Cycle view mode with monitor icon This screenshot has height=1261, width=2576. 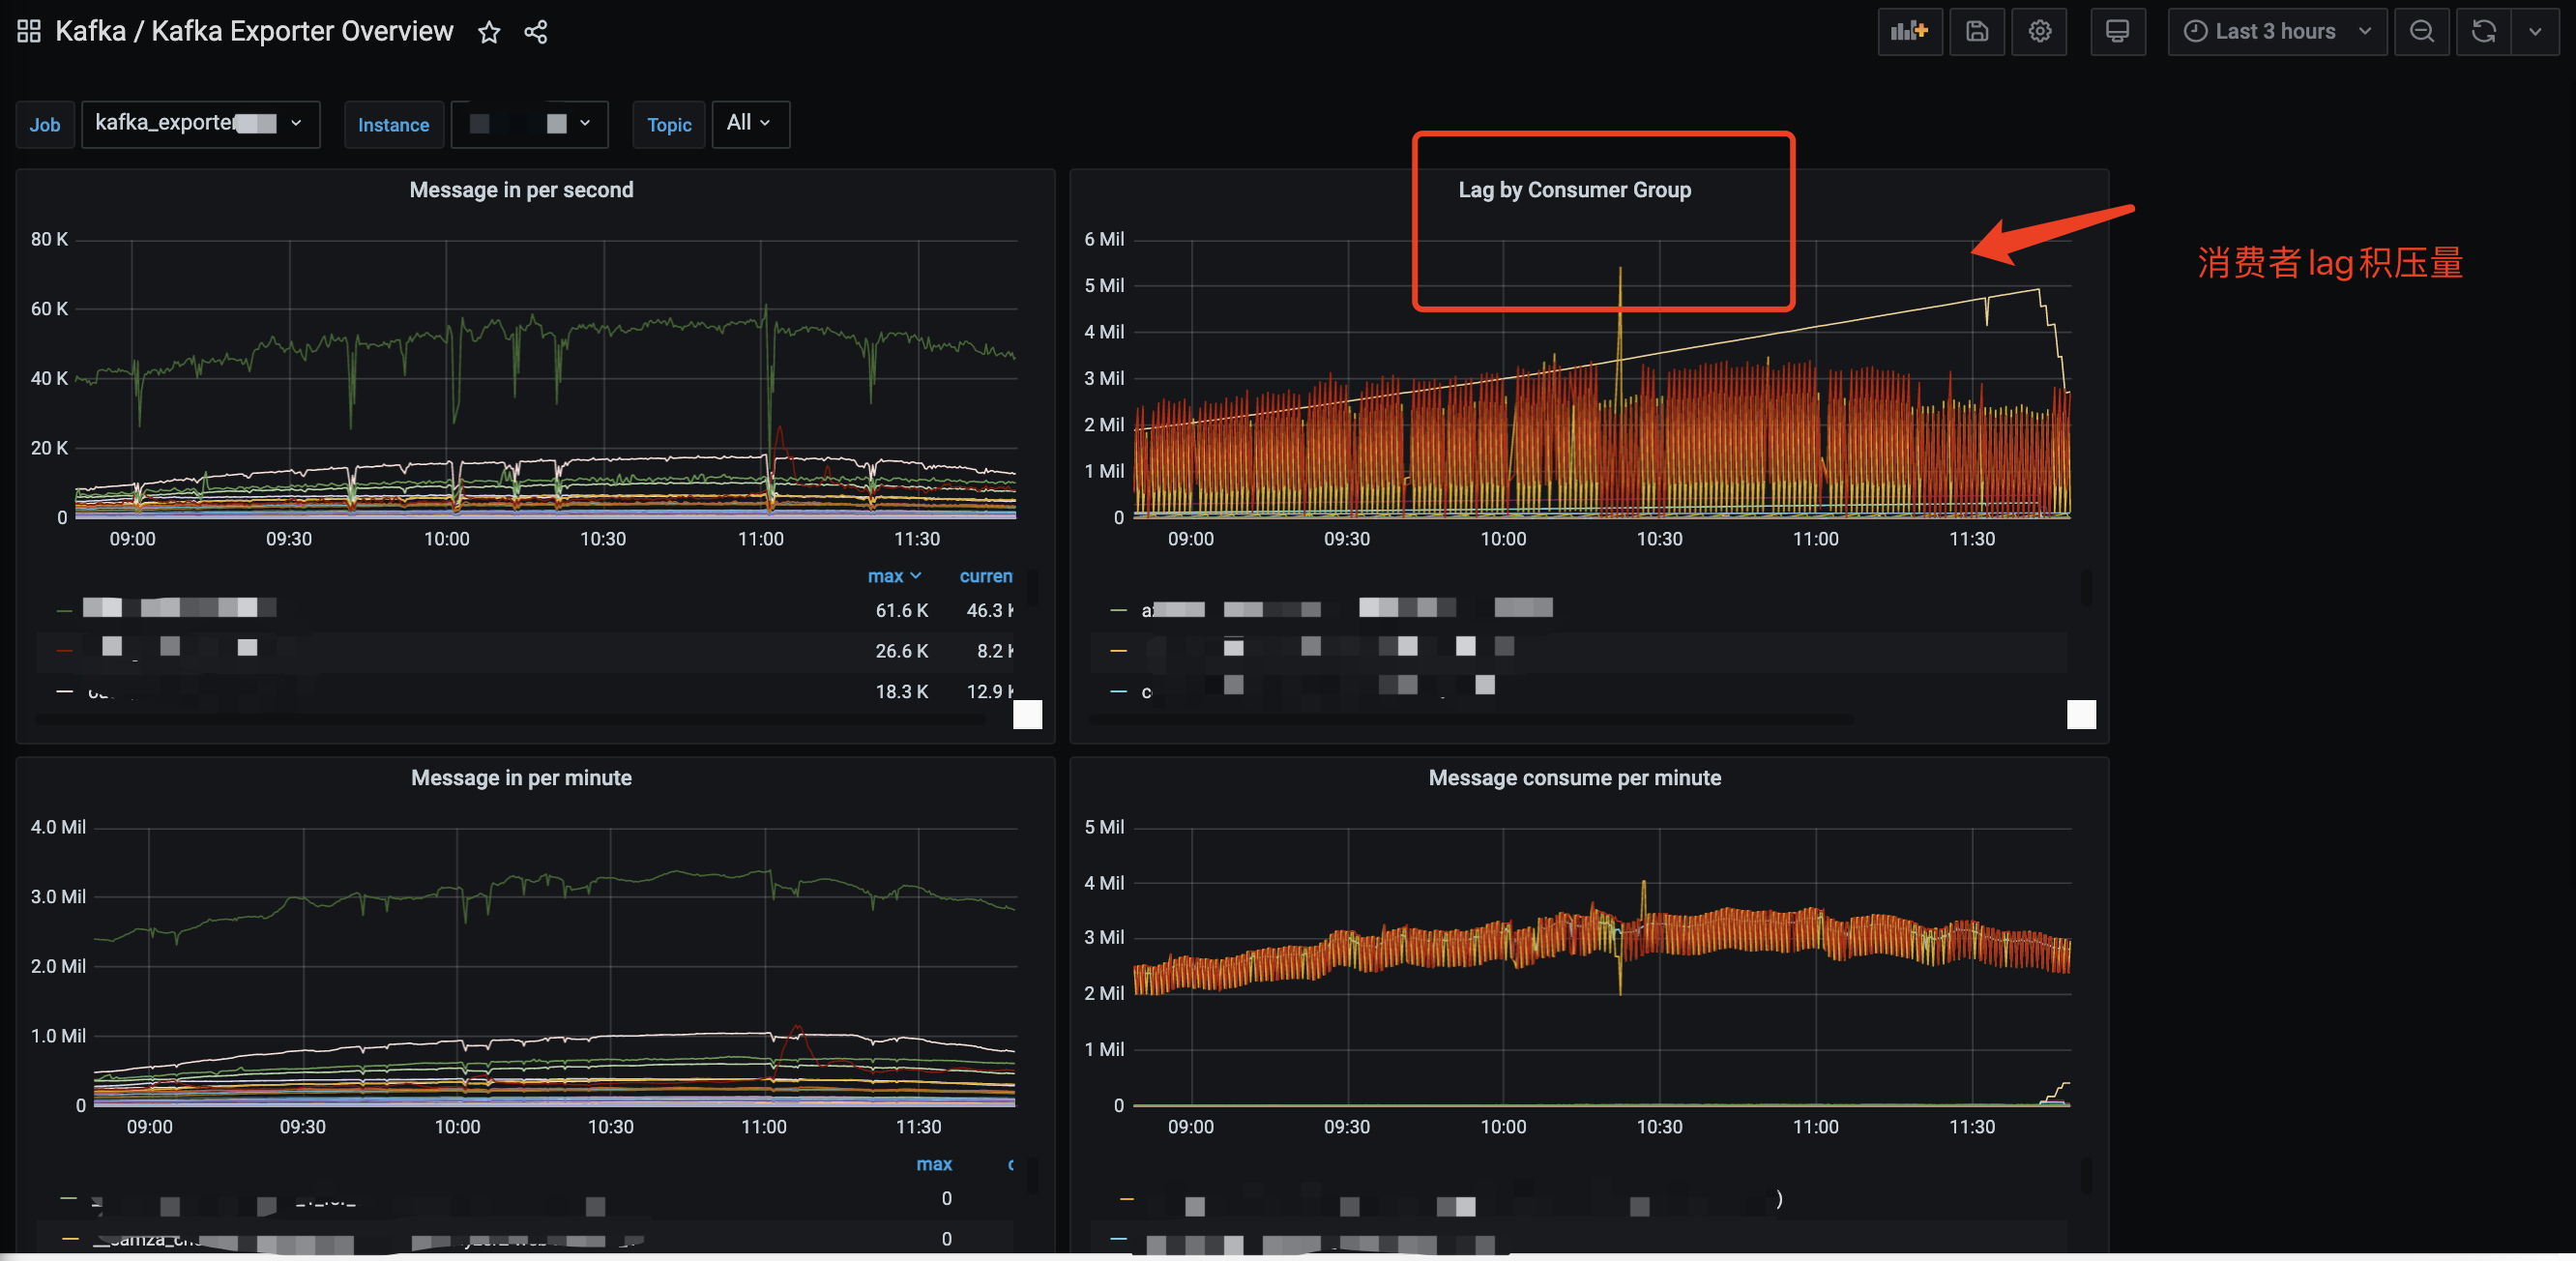[2117, 31]
